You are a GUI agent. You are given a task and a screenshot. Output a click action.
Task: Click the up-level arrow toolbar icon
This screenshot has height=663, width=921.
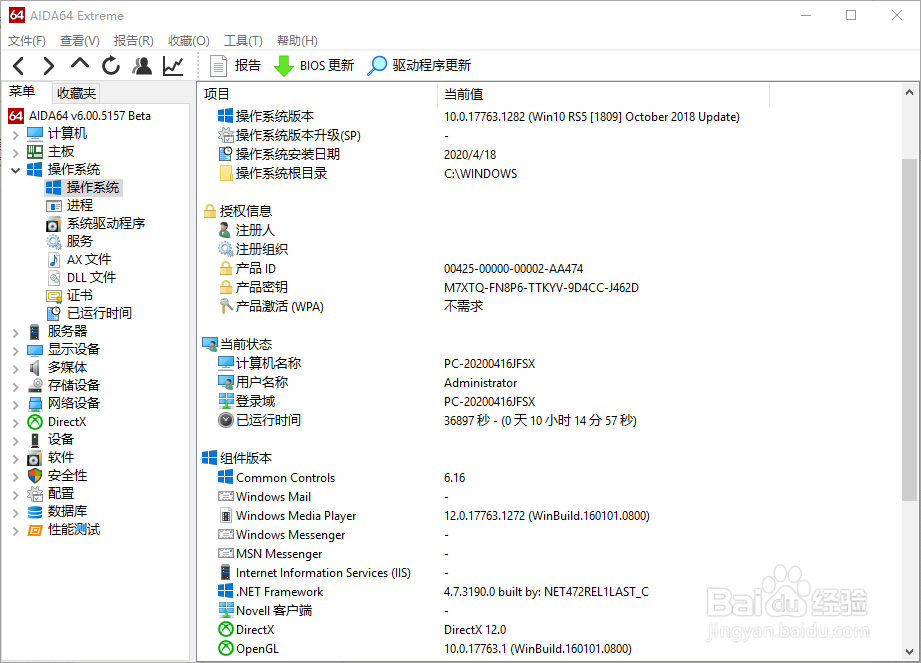click(79, 65)
